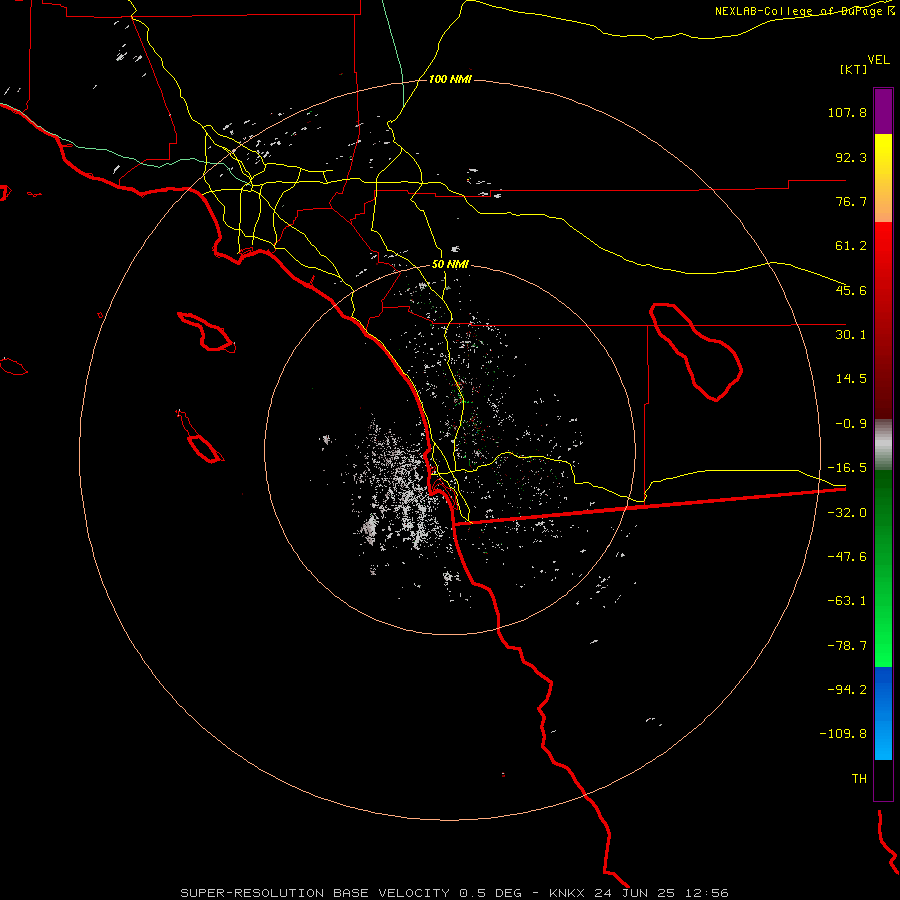Click the -47.6 legend value
Viewport: 900px width, 900px height.
pyautogui.click(x=847, y=557)
